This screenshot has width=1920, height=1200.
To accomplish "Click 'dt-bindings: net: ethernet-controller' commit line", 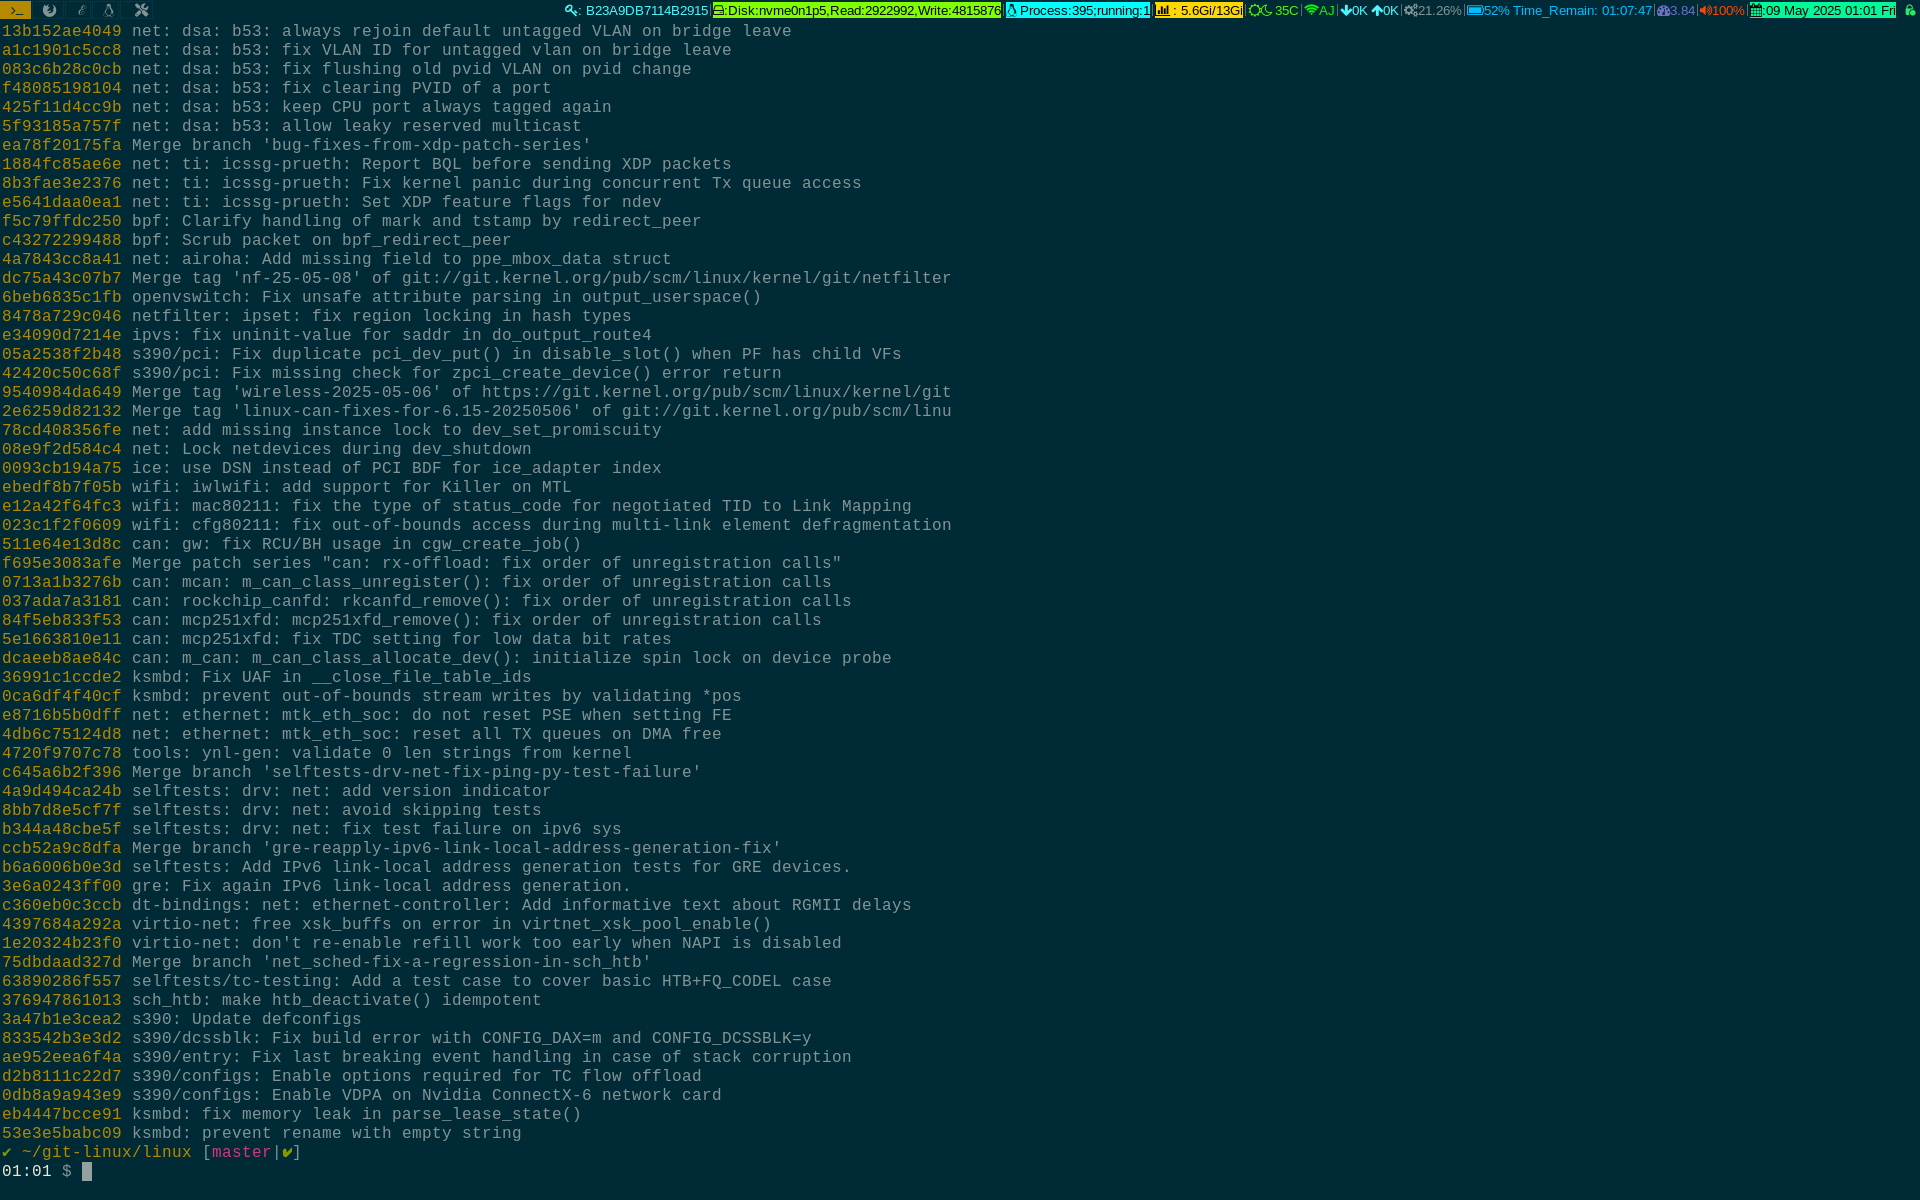I will 456,905.
